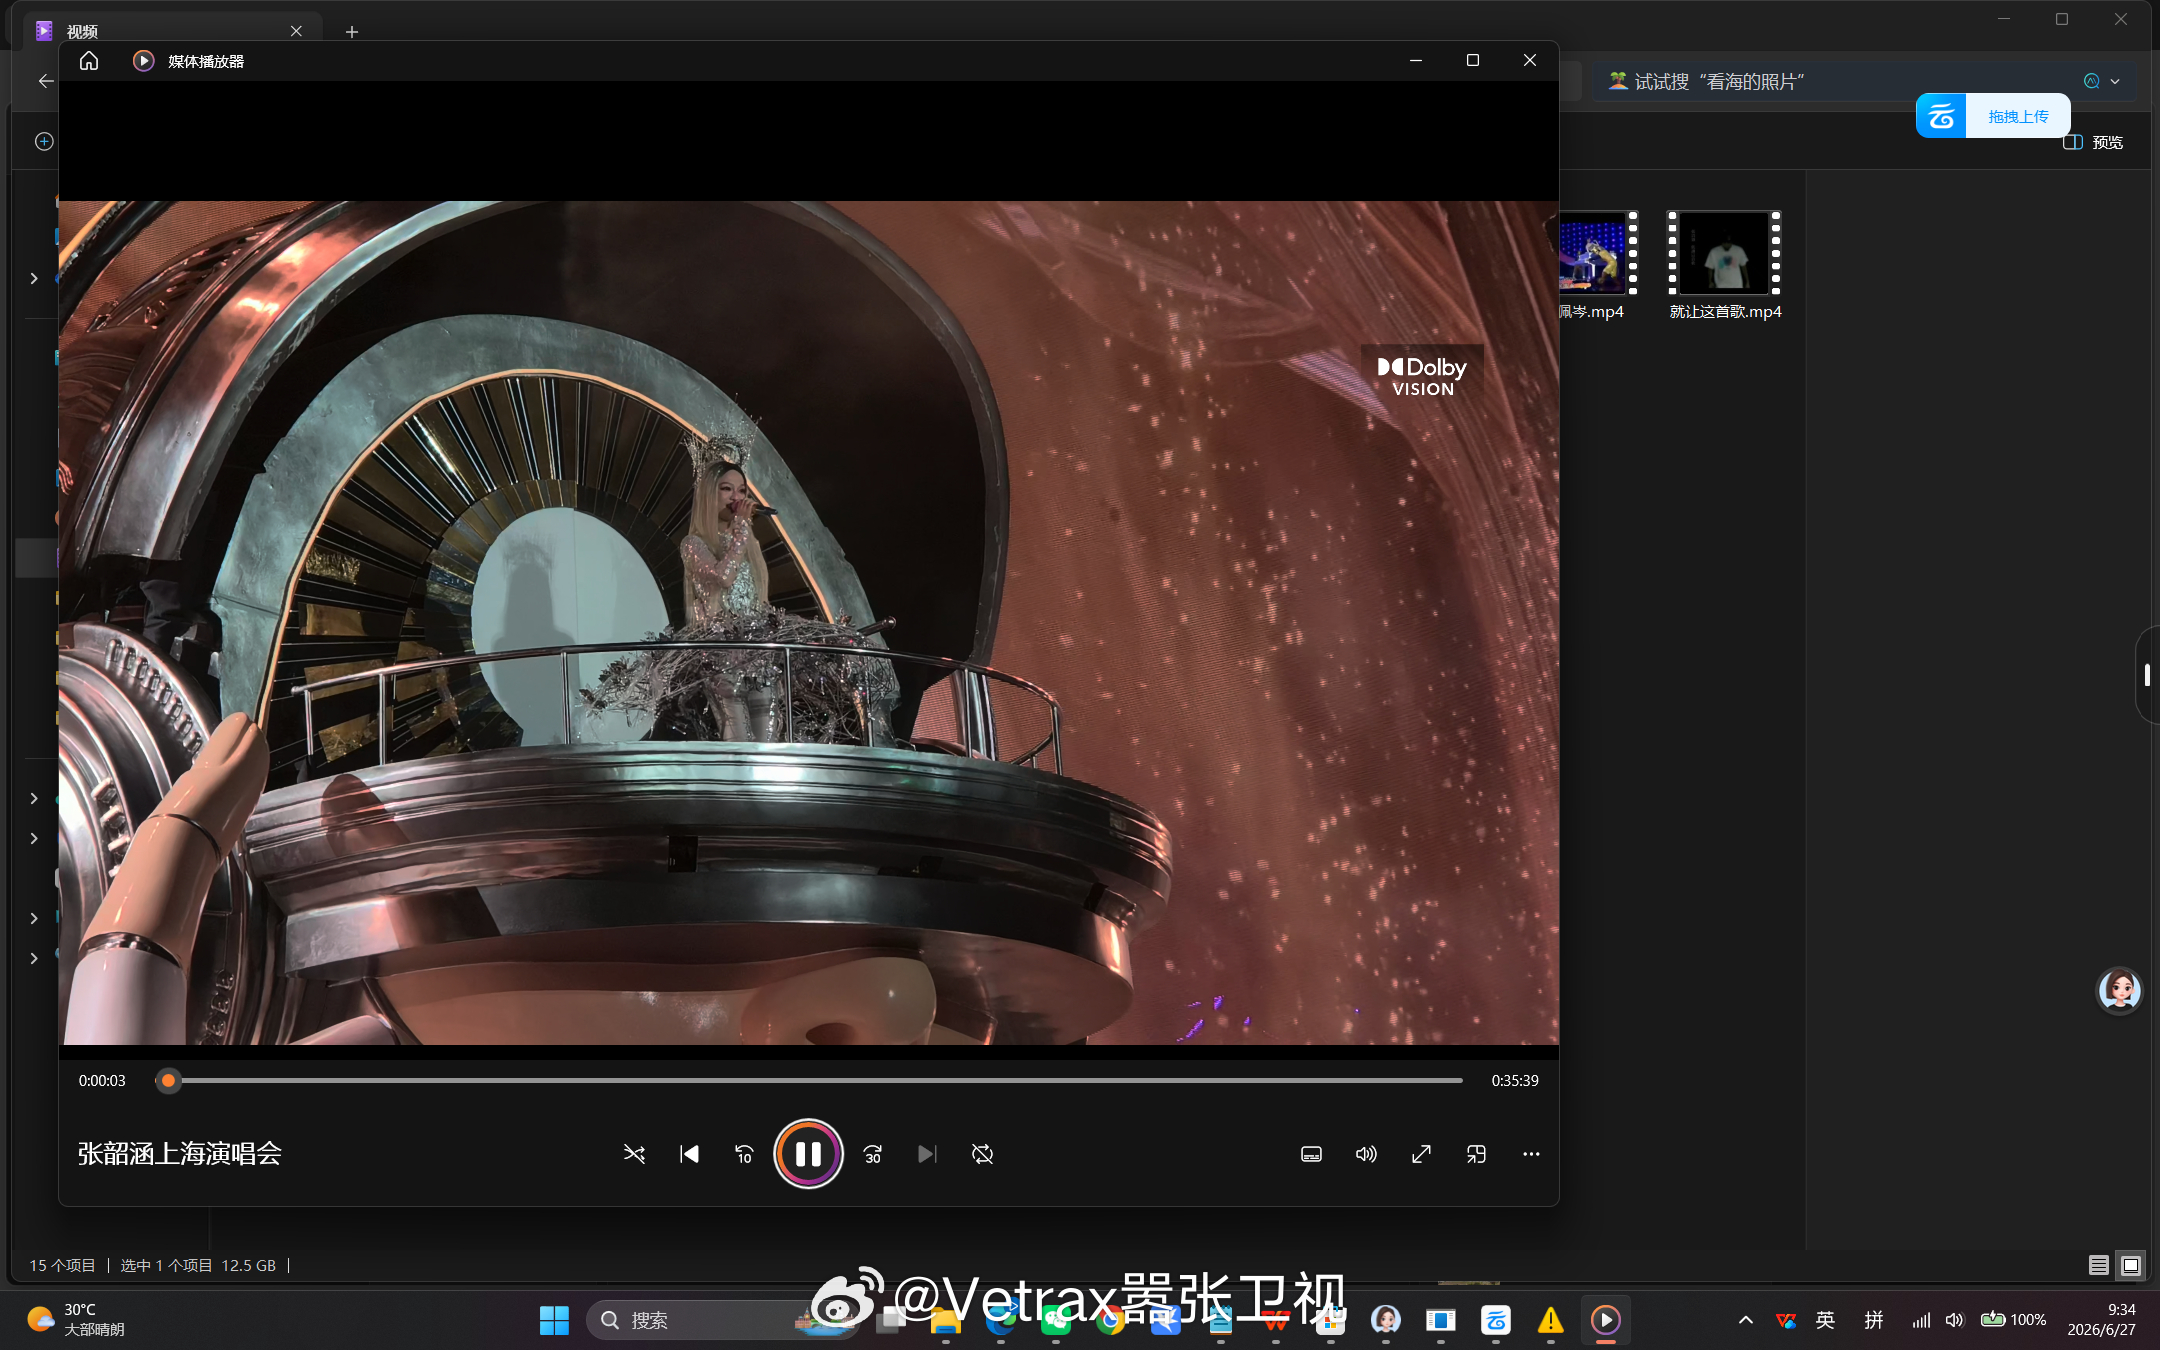
Task: Skip forward 30 seconds
Action: pyautogui.click(x=873, y=1154)
